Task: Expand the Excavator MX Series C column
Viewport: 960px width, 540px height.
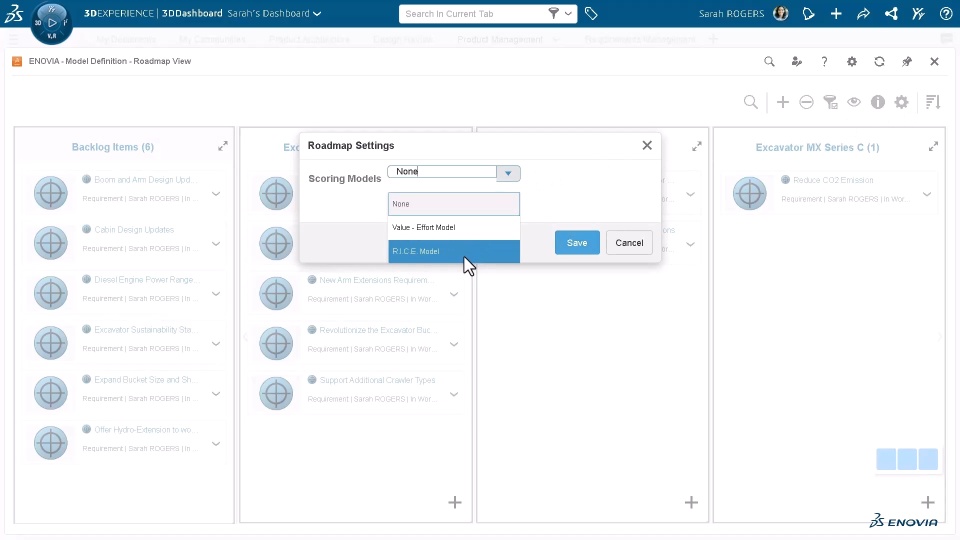Action: (933, 146)
